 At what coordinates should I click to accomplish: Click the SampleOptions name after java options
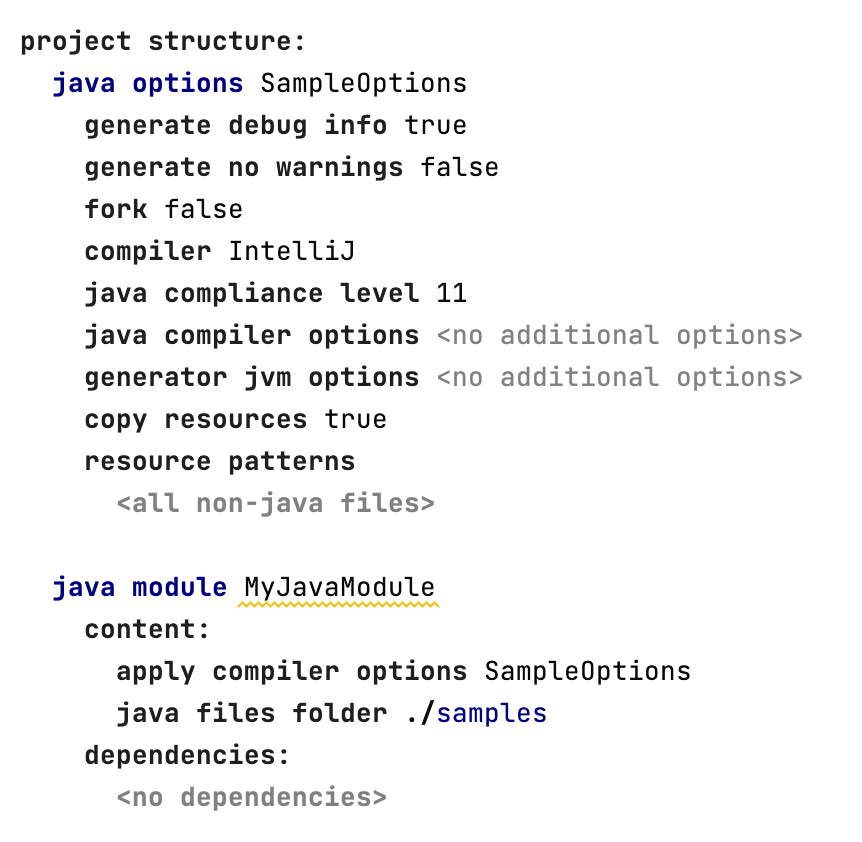click(x=363, y=83)
